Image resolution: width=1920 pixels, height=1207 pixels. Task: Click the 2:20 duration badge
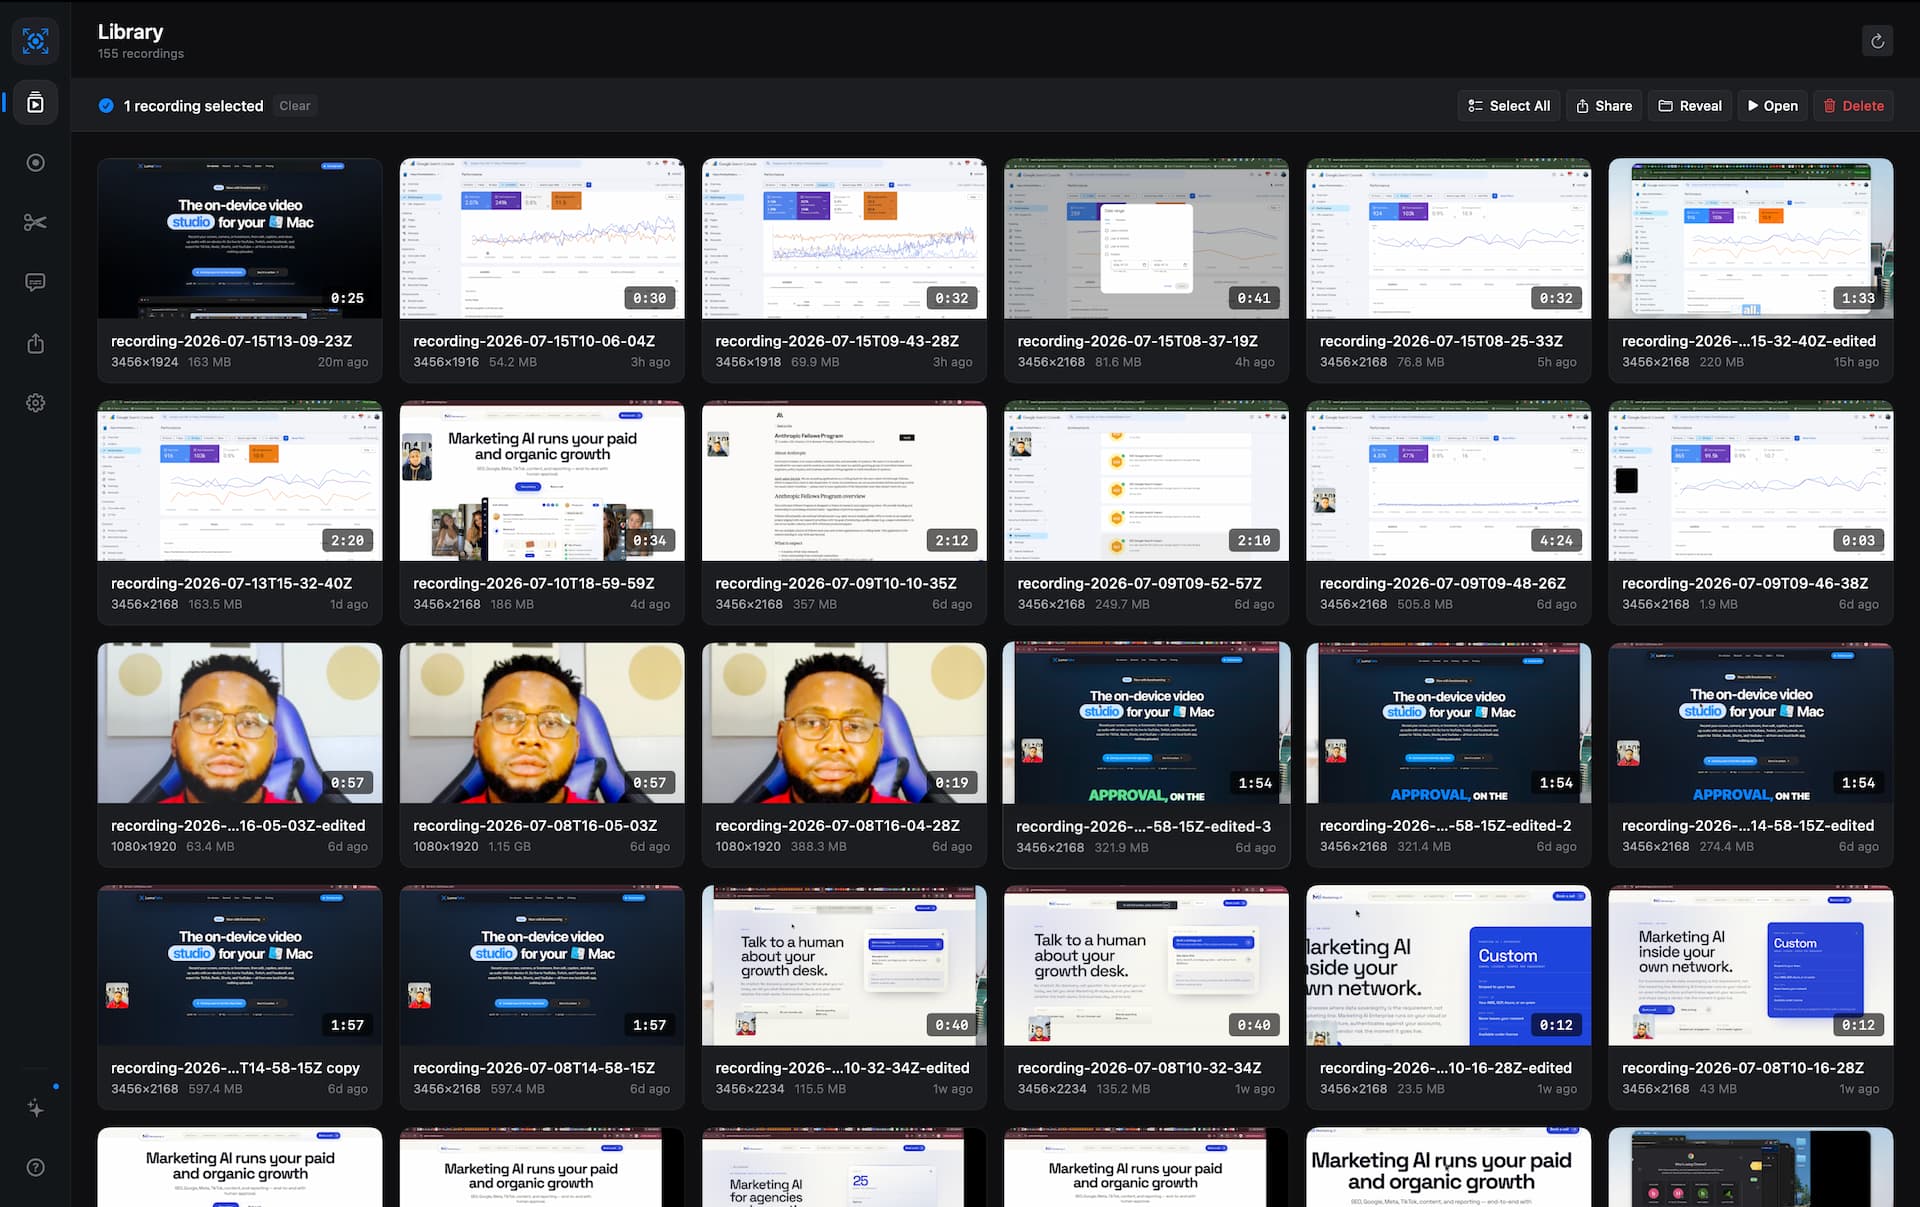tap(348, 540)
